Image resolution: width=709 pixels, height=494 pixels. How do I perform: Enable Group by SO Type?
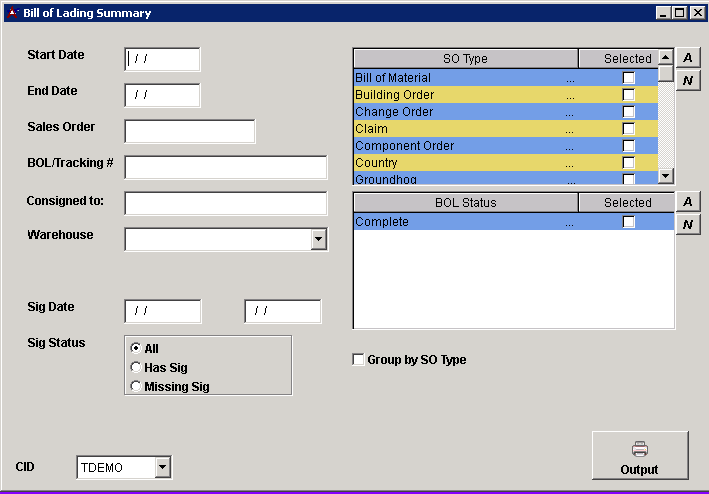[x=359, y=360]
